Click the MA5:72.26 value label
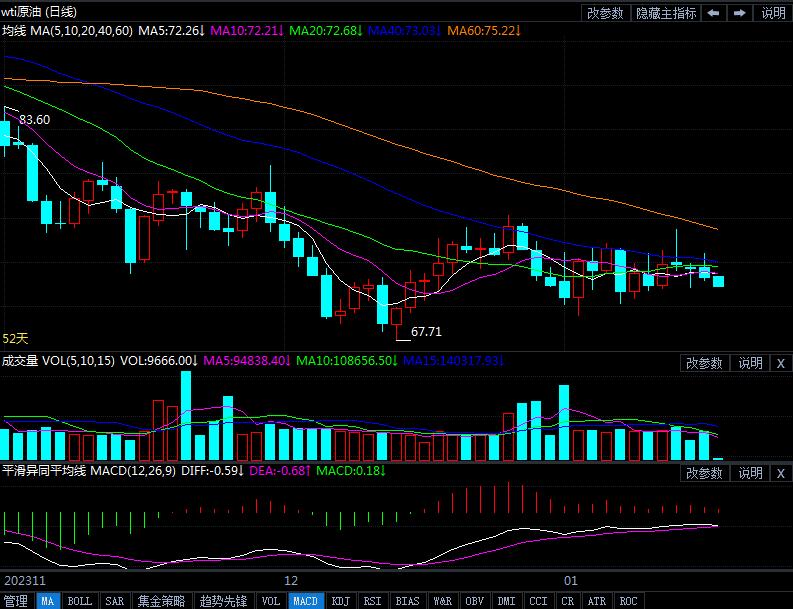This screenshot has height=609, width=793. (x=171, y=31)
